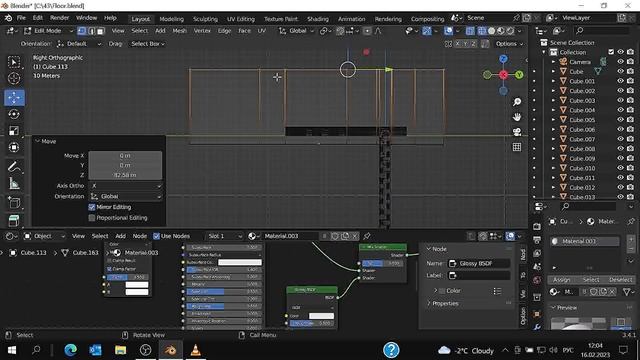The width and height of the screenshot is (640, 360).
Task: Click the Subsurface Color white swatch
Action: (240, 262)
